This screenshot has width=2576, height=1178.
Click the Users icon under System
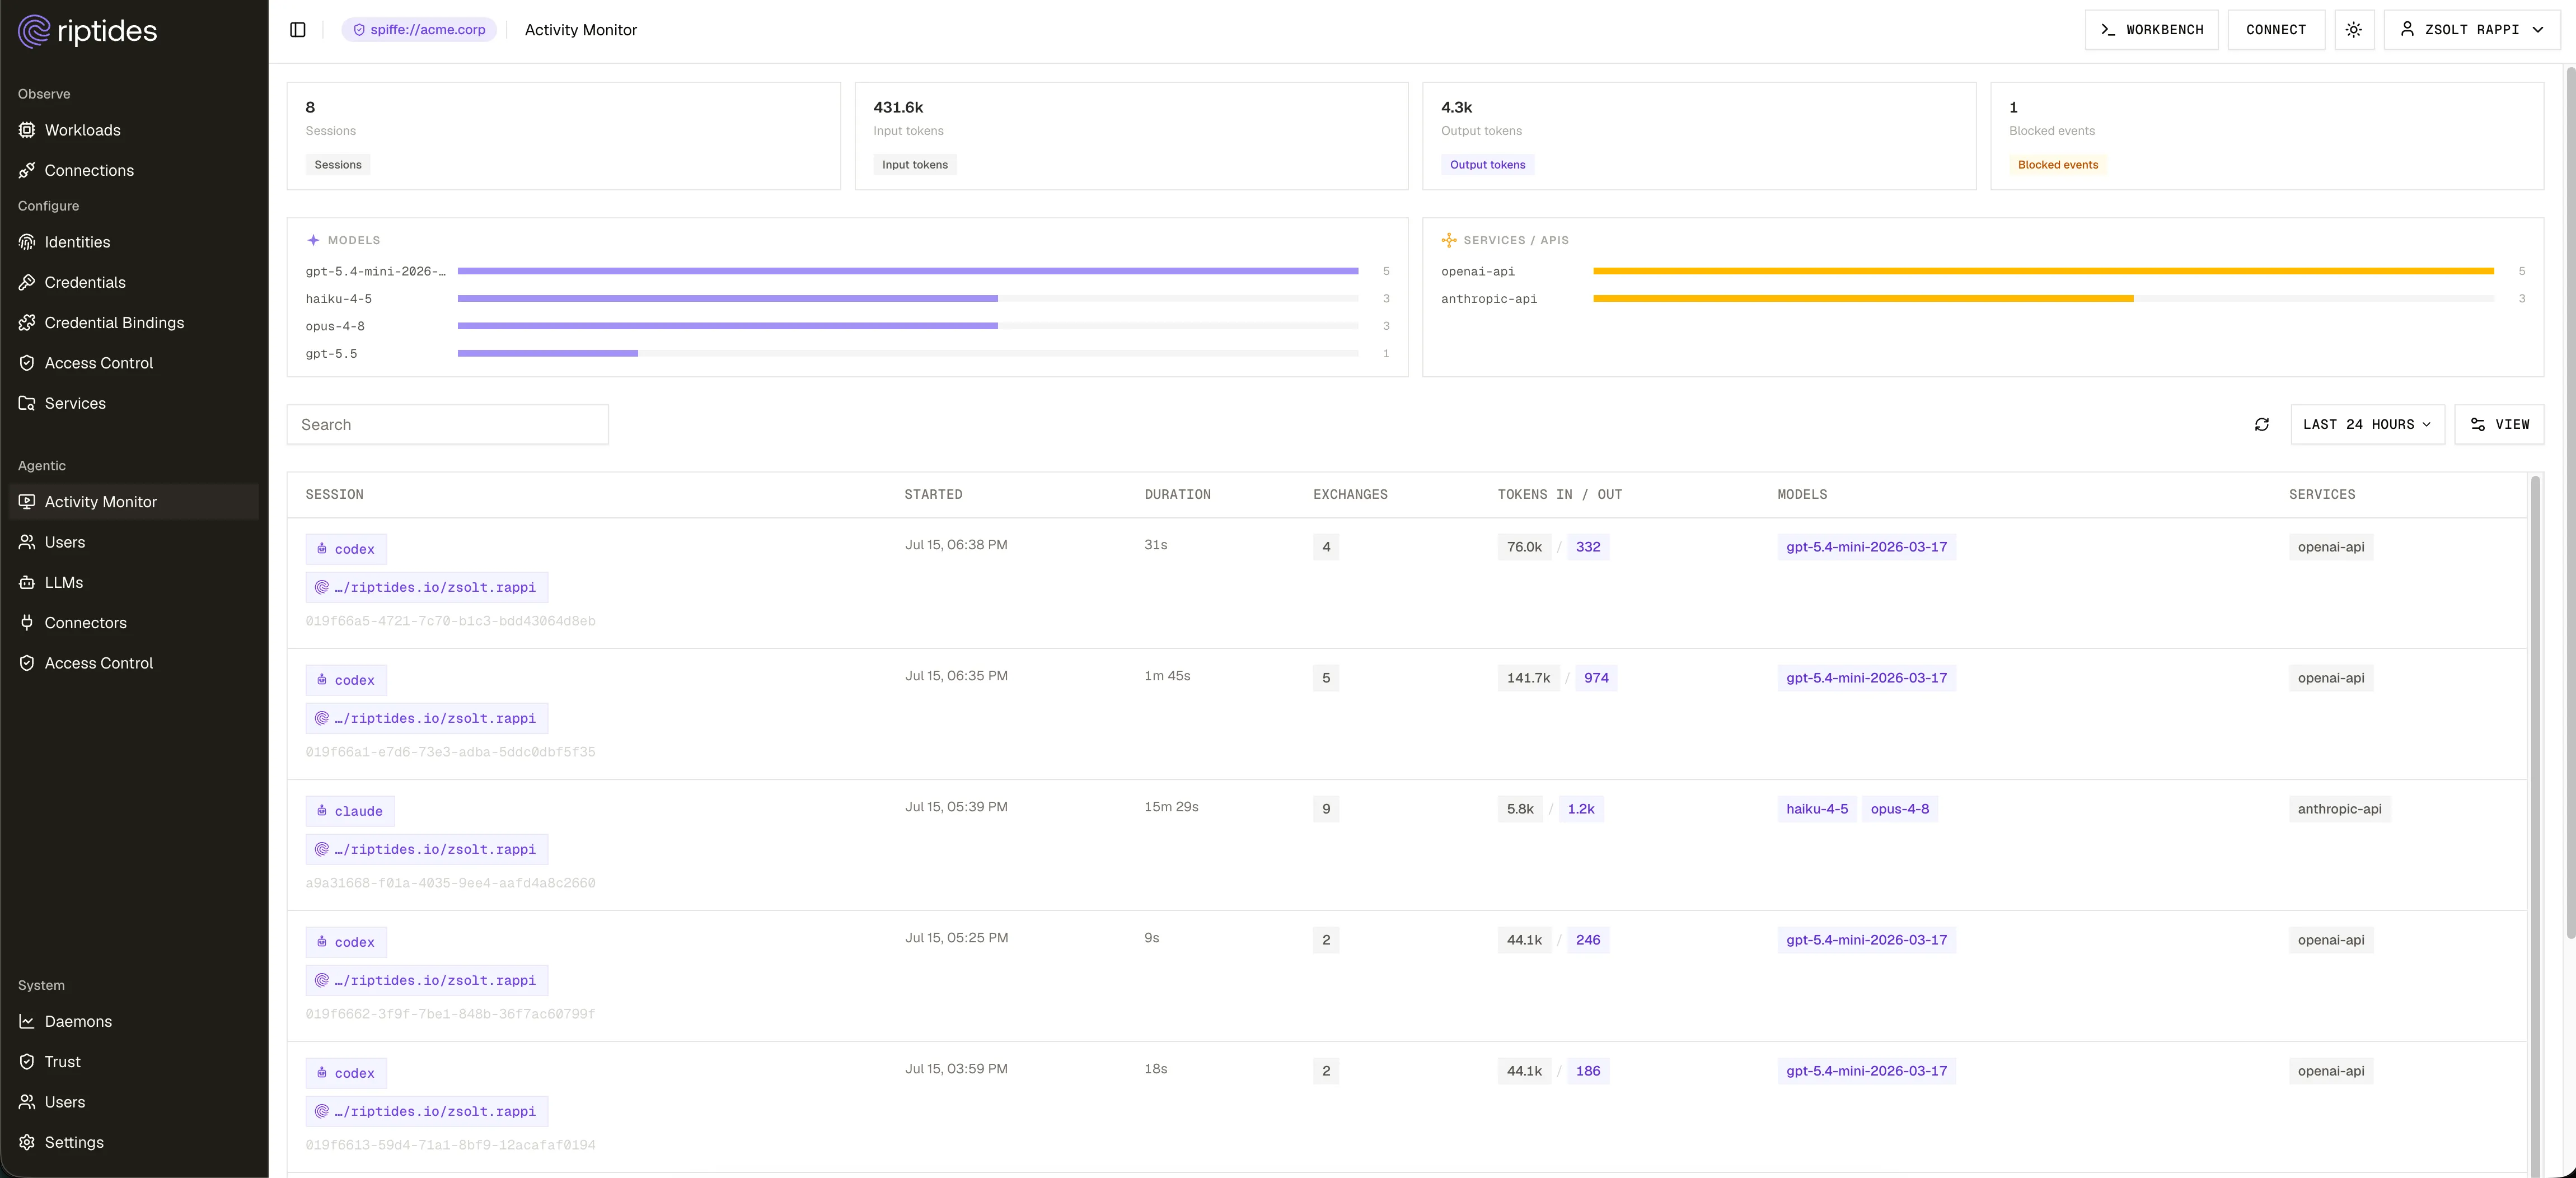[27, 1102]
